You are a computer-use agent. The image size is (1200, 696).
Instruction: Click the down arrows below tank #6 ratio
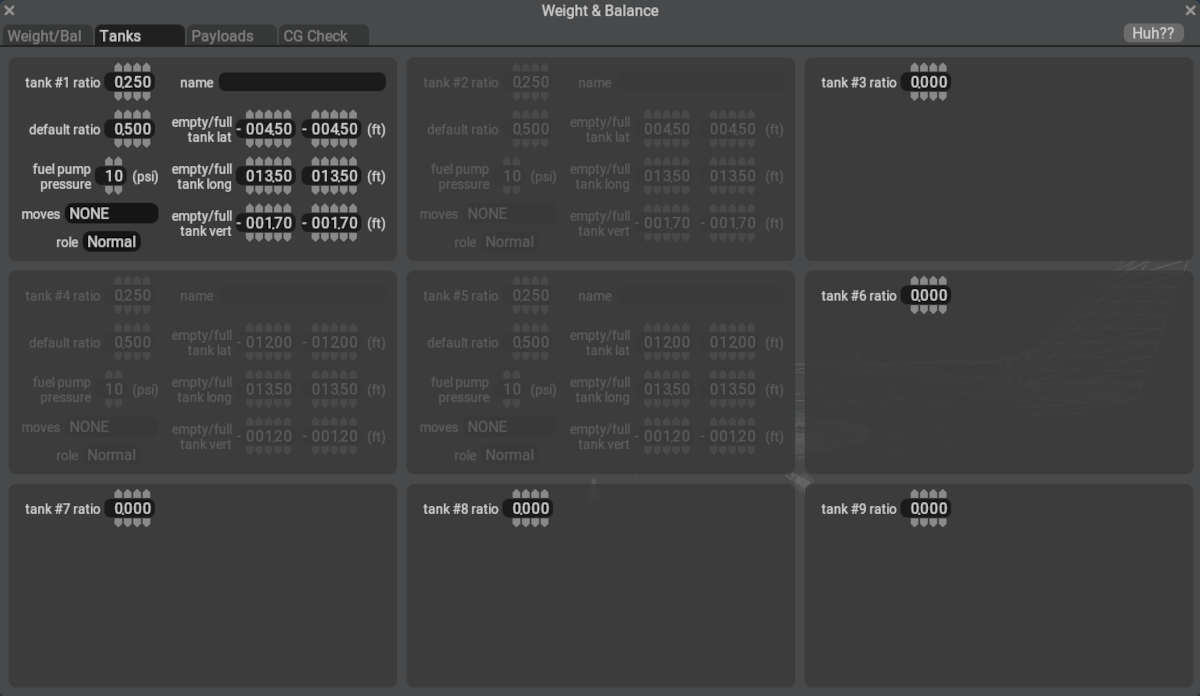(x=928, y=309)
